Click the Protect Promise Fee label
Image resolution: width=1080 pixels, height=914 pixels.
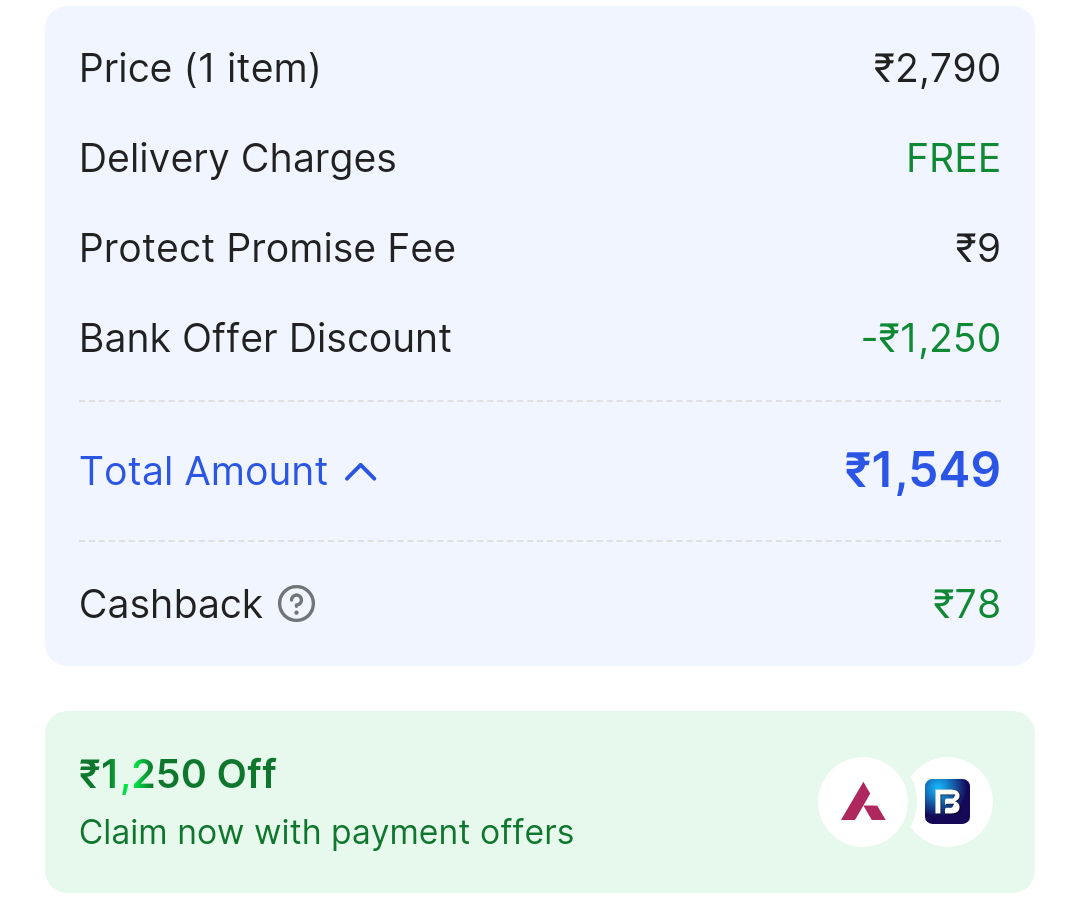click(x=267, y=248)
